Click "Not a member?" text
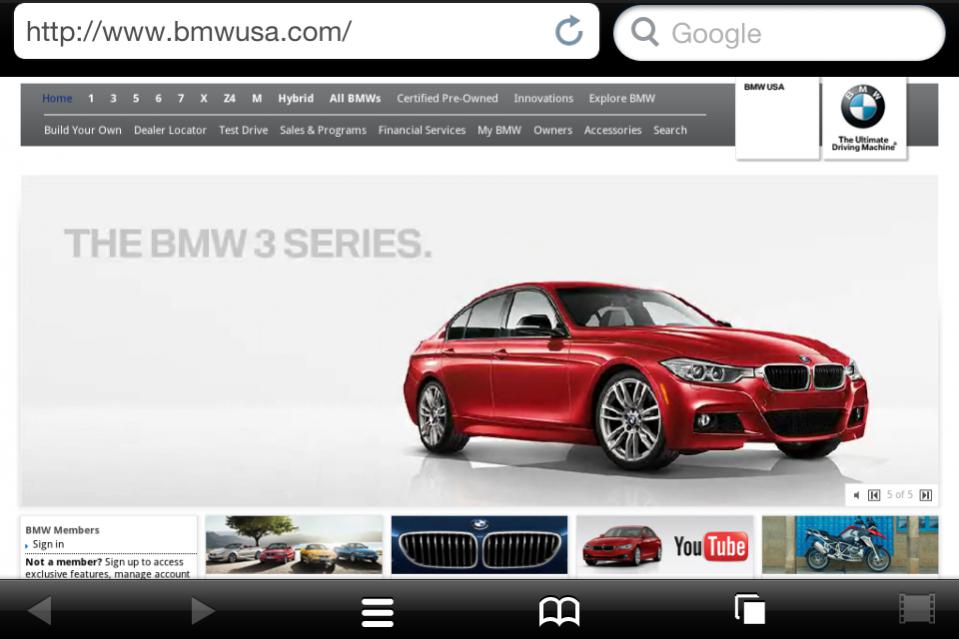The height and width of the screenshot is (639, 959). click(64, 561)
